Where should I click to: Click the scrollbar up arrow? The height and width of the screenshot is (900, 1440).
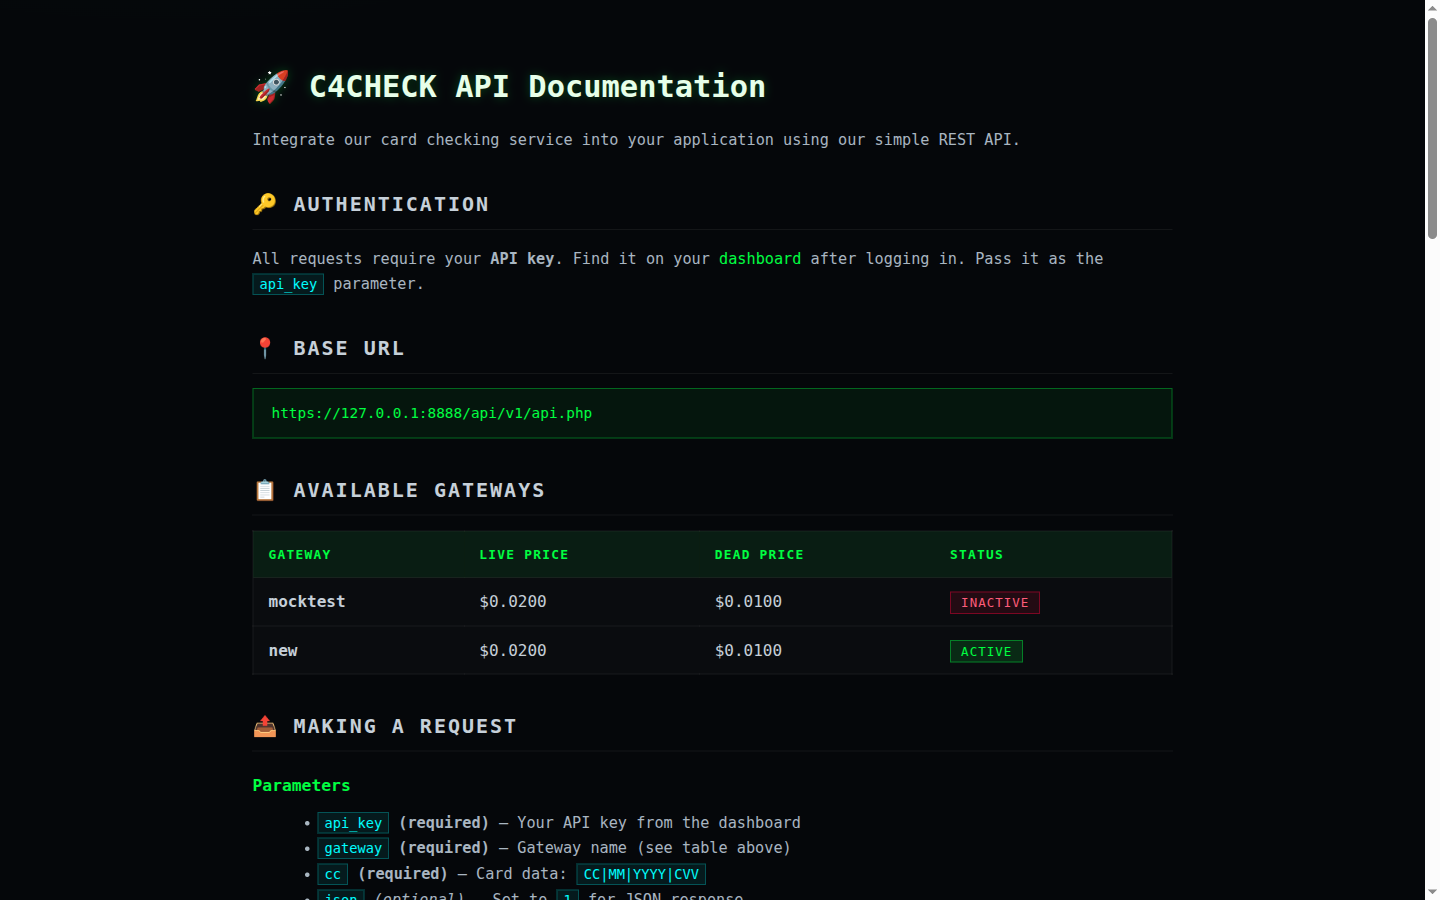click(1432, 7)
